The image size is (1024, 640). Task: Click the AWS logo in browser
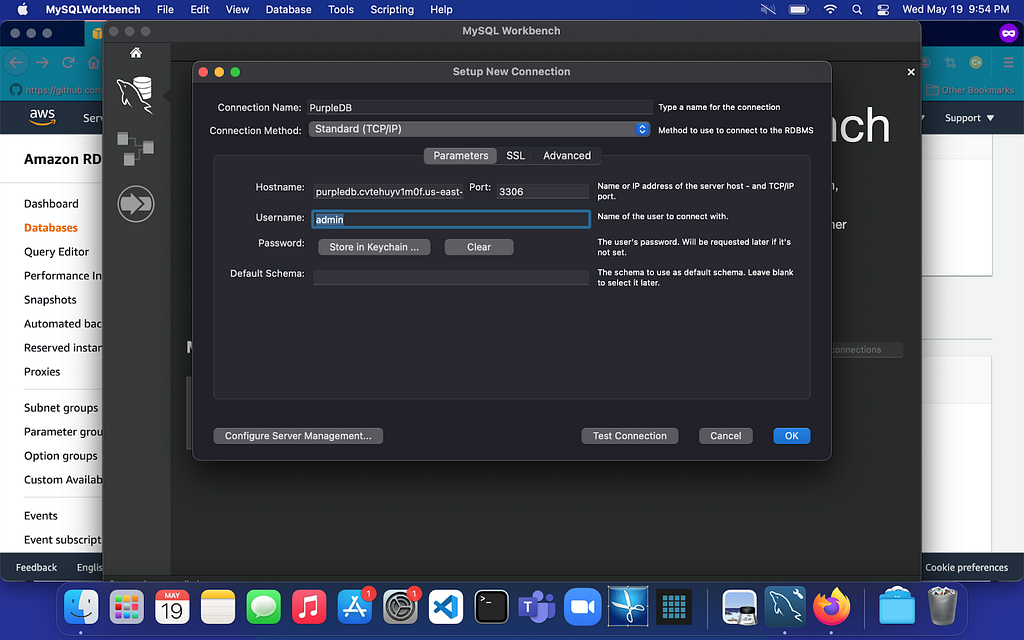[42, 116]
